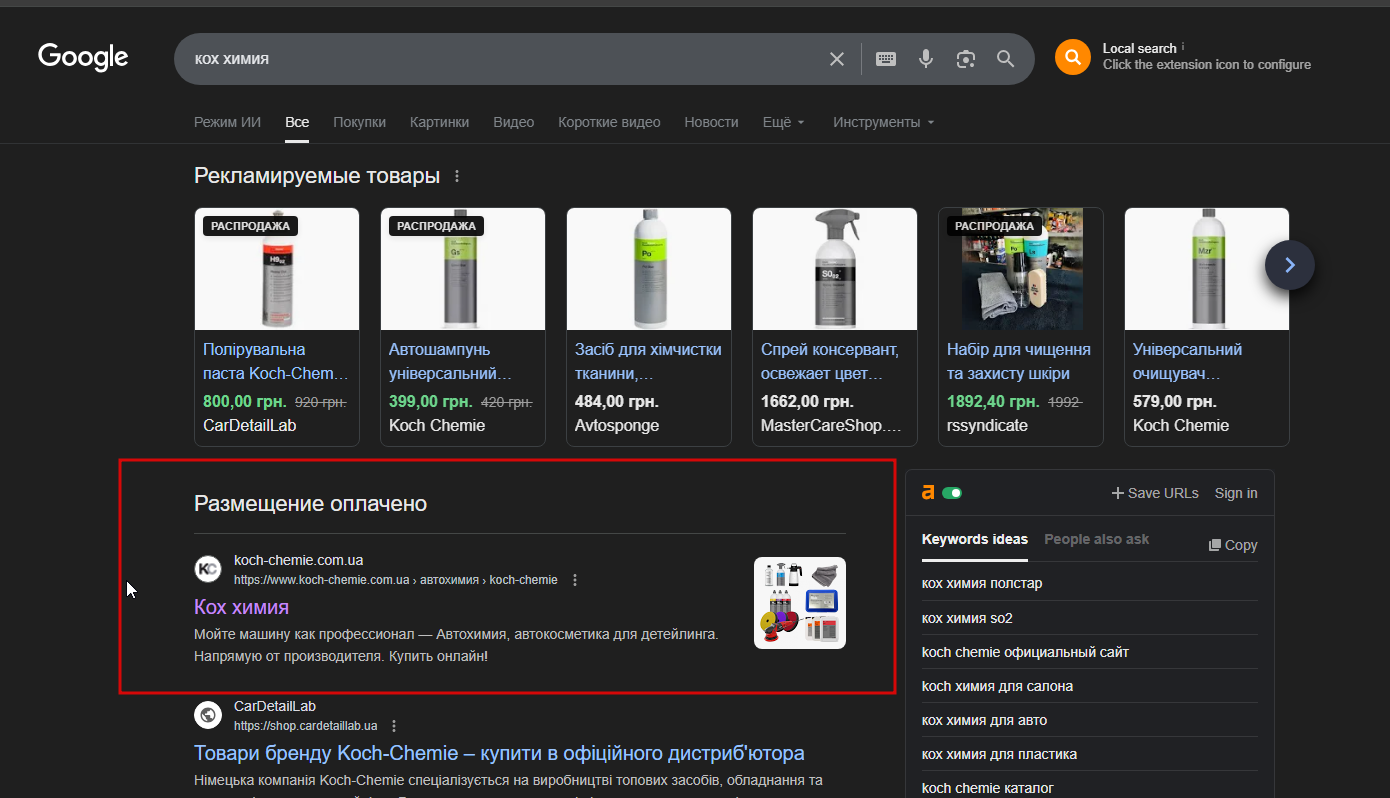The image size is (1390, 798).
Task: Open the Кох химия sponsored link
Action: pyautogui.click(x=241, y=607)
